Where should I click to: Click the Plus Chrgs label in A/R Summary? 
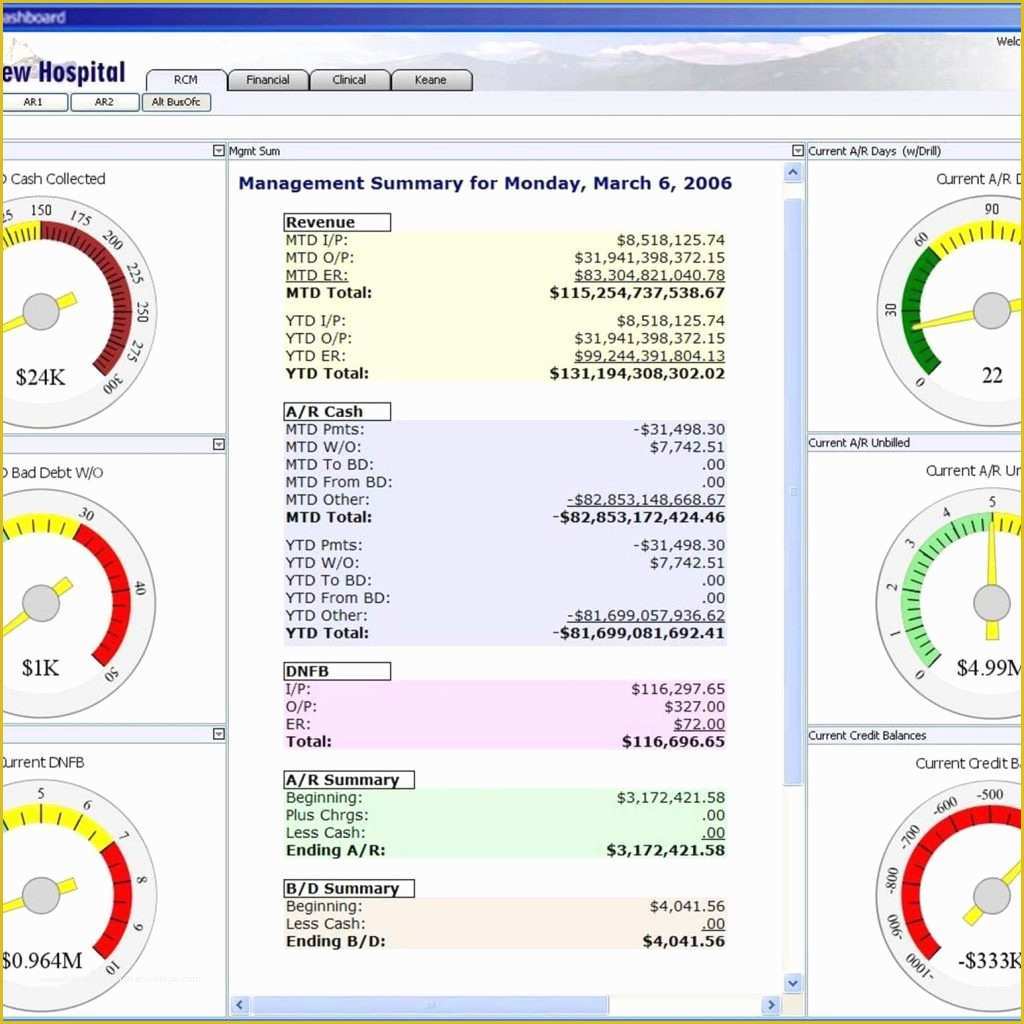coord(327,816)
